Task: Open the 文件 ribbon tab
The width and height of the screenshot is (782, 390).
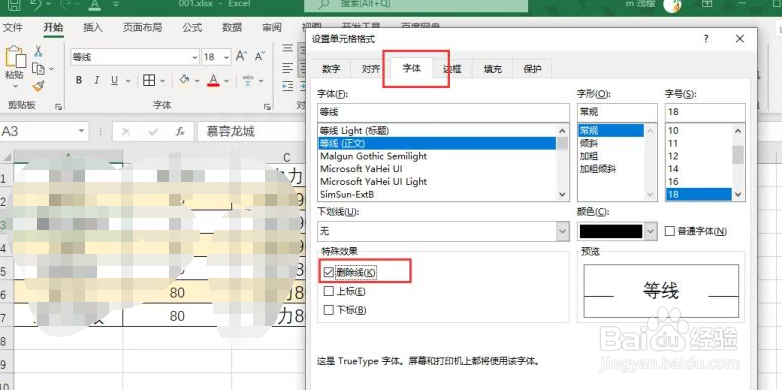Action: click(x=13, y=27)
